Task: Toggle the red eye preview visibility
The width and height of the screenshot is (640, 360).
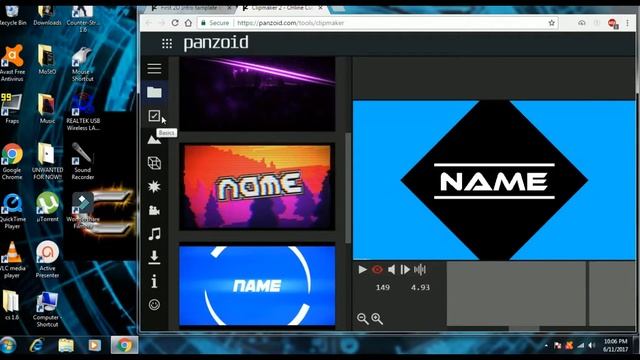Action: click(377, 269)
